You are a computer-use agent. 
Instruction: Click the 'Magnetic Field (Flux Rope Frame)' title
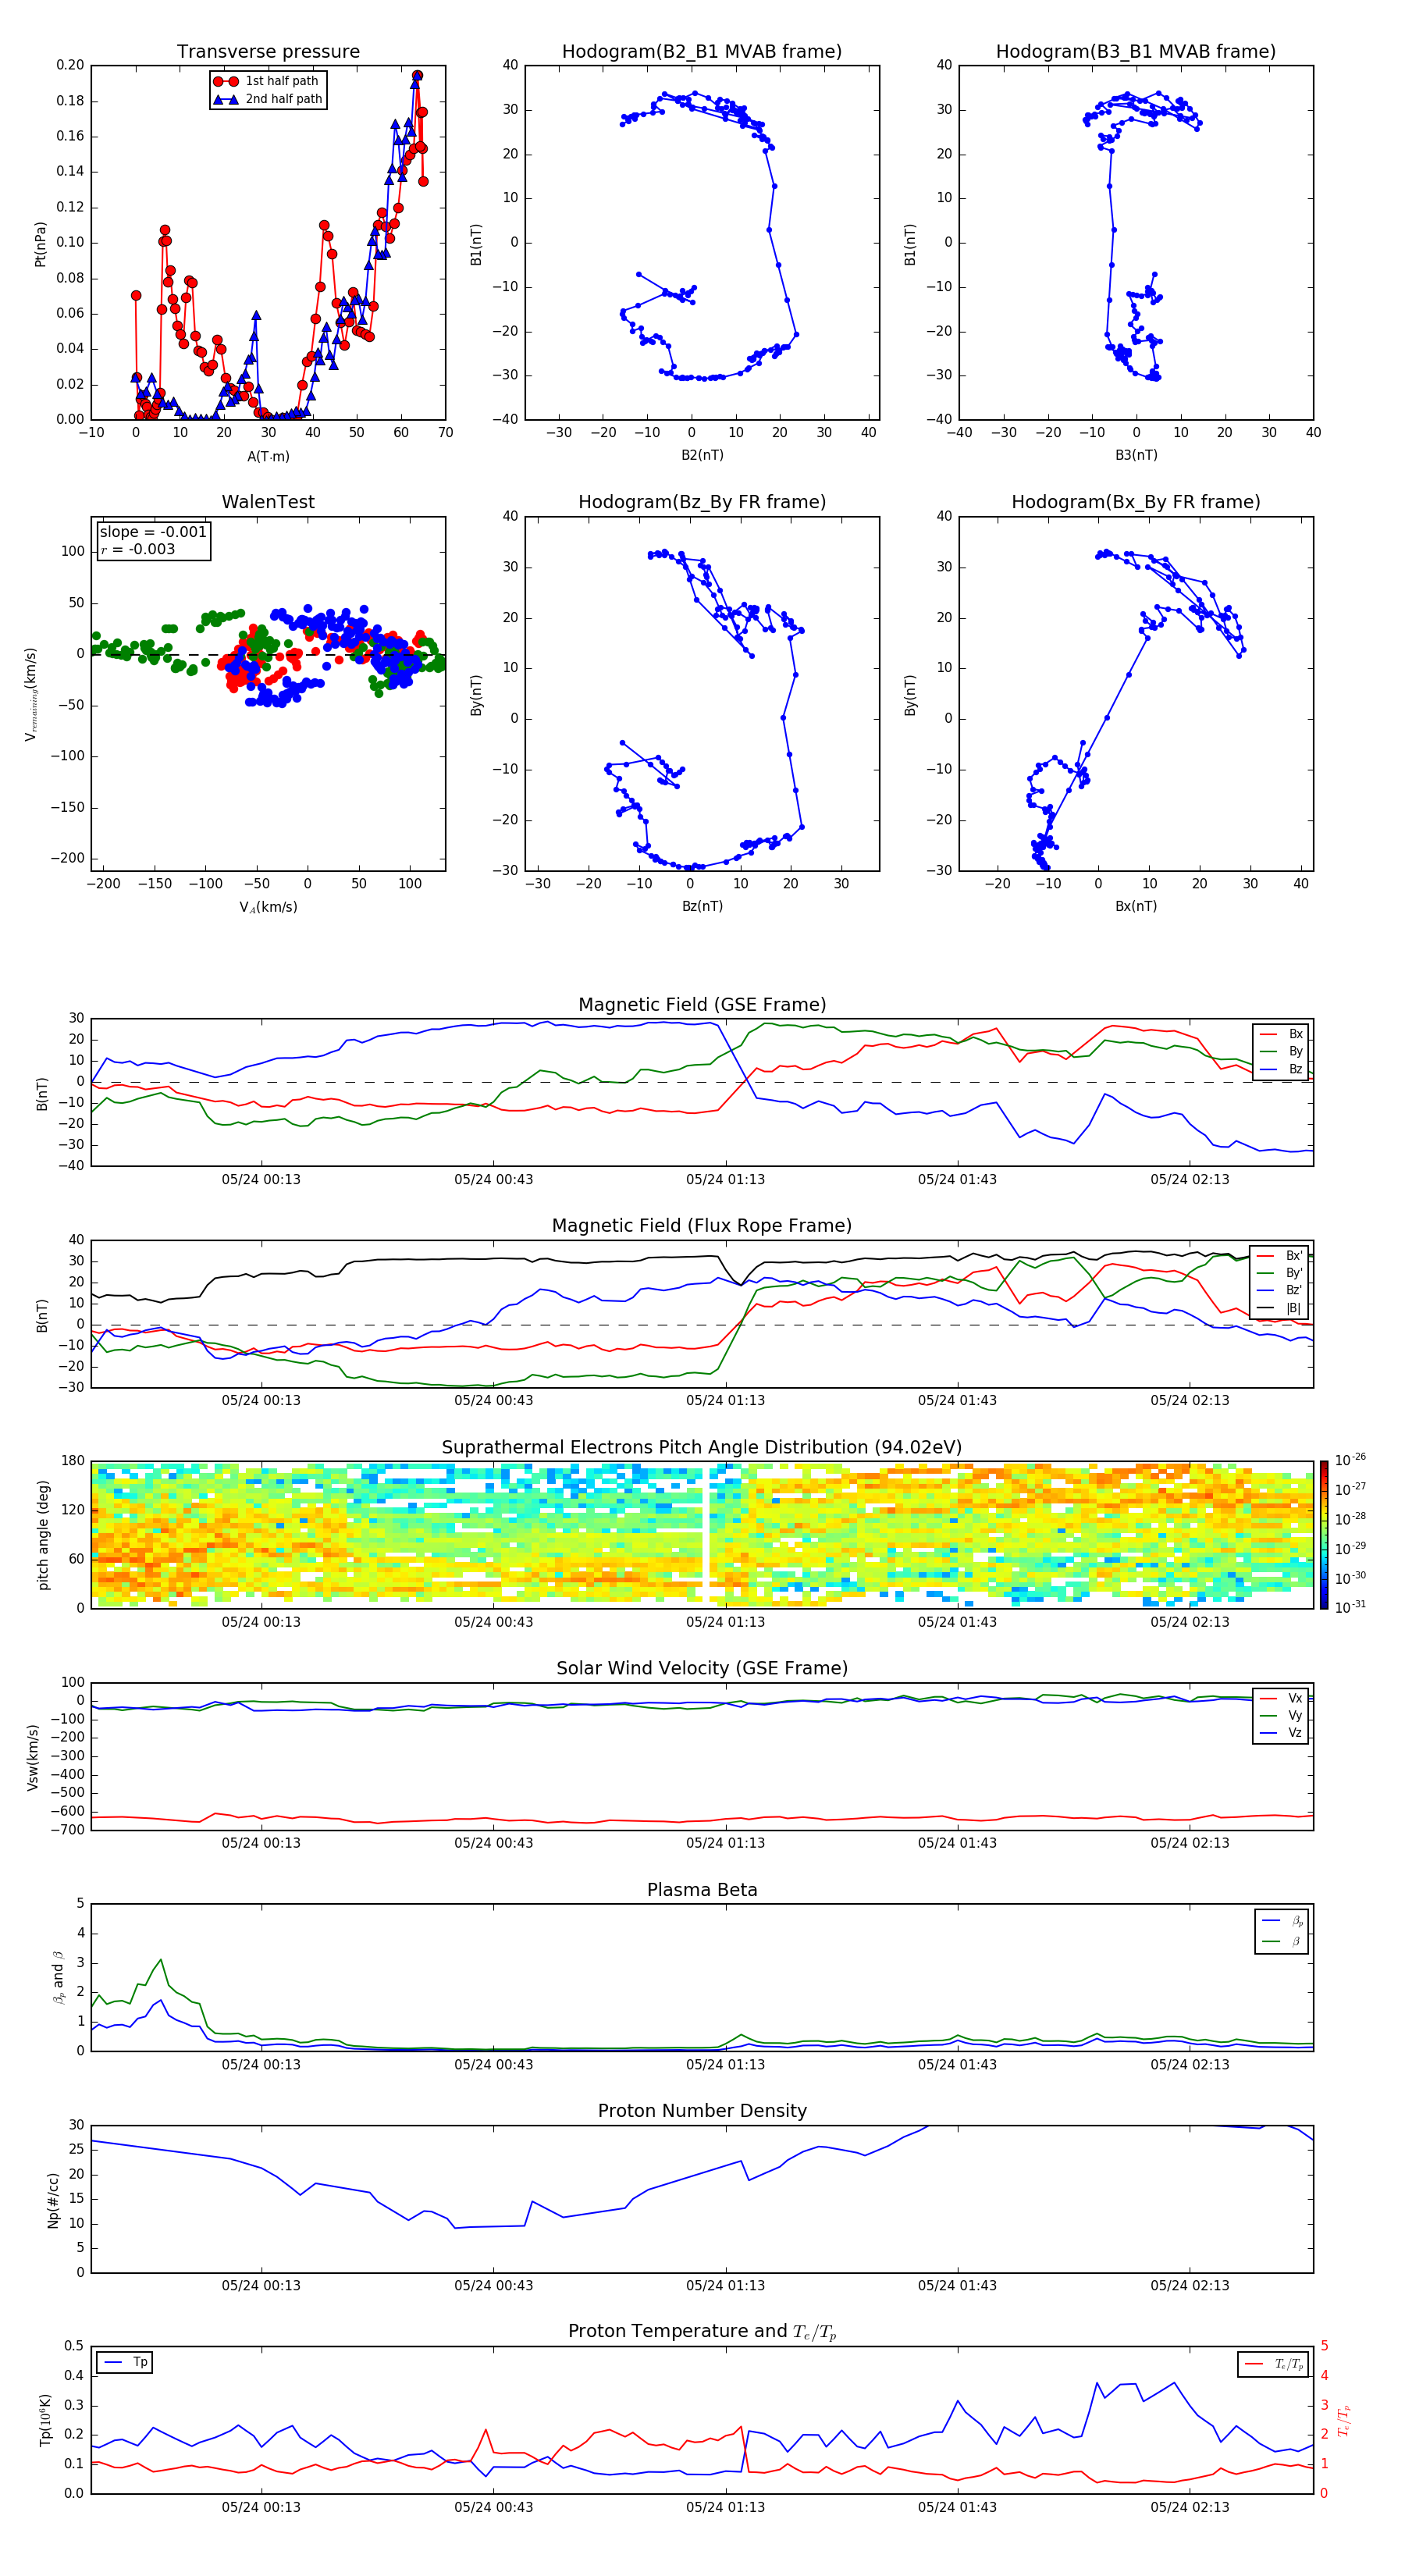[x=702, y=1226]
